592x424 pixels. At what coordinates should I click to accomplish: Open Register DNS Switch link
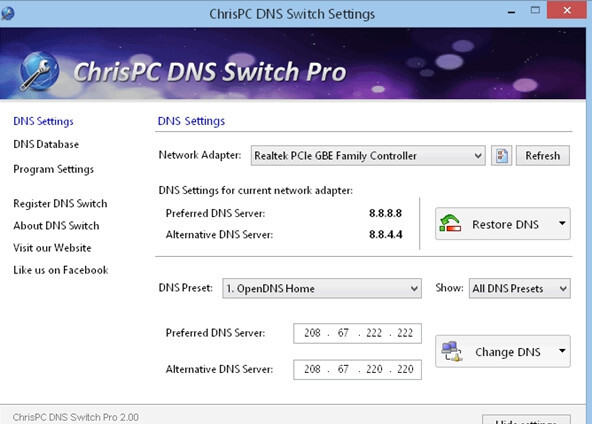[x=60, y=204]
